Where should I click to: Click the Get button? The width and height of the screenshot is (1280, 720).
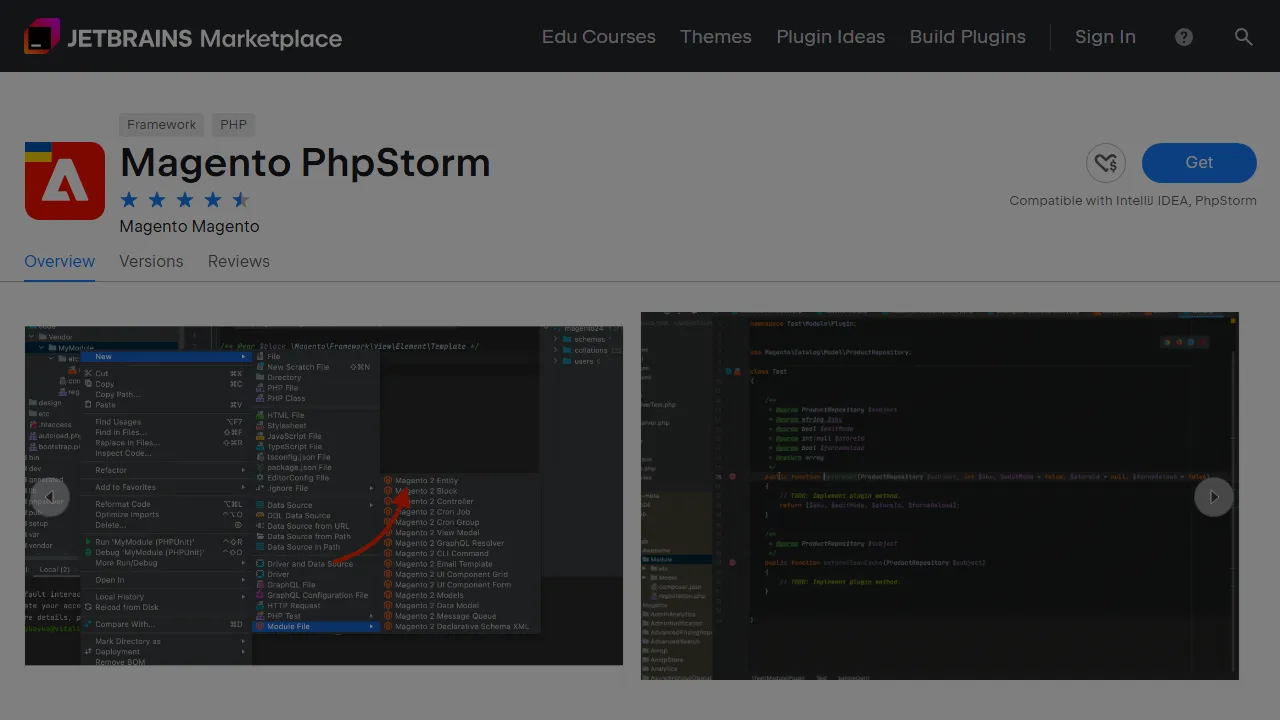click(x=1199, y=162)
